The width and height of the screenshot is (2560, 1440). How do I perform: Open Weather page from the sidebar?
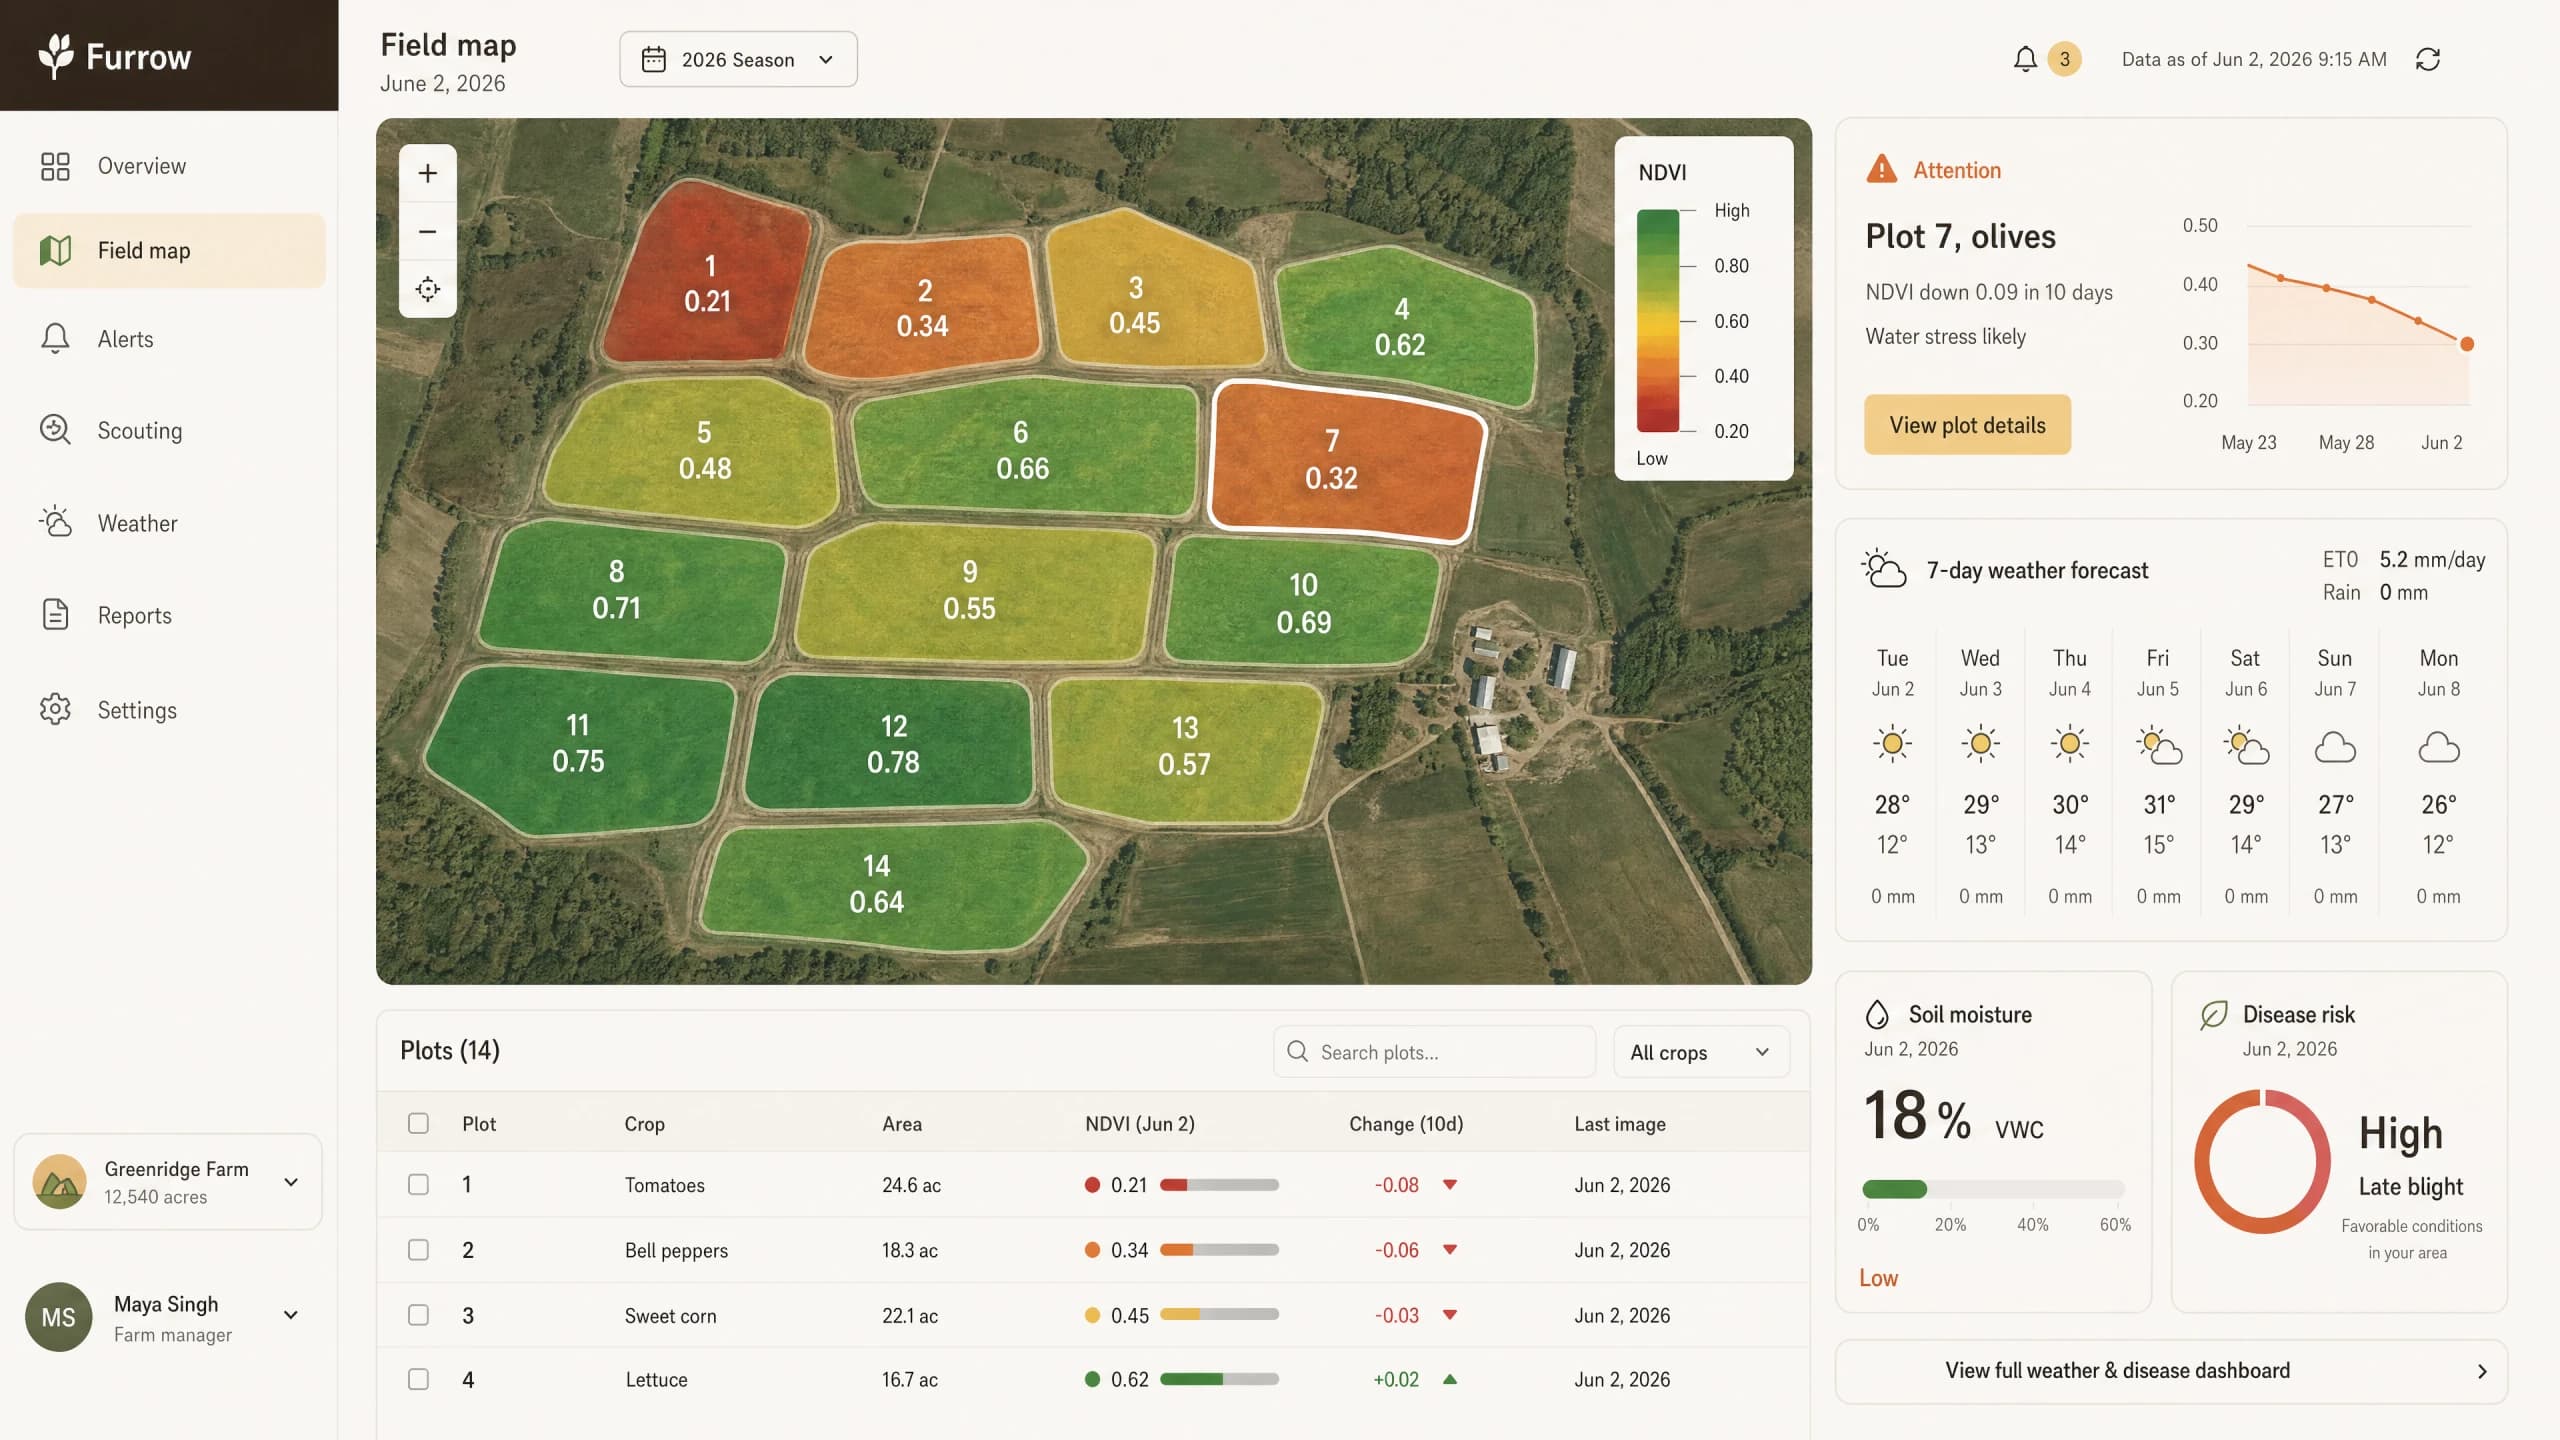(x=169, y=523)
